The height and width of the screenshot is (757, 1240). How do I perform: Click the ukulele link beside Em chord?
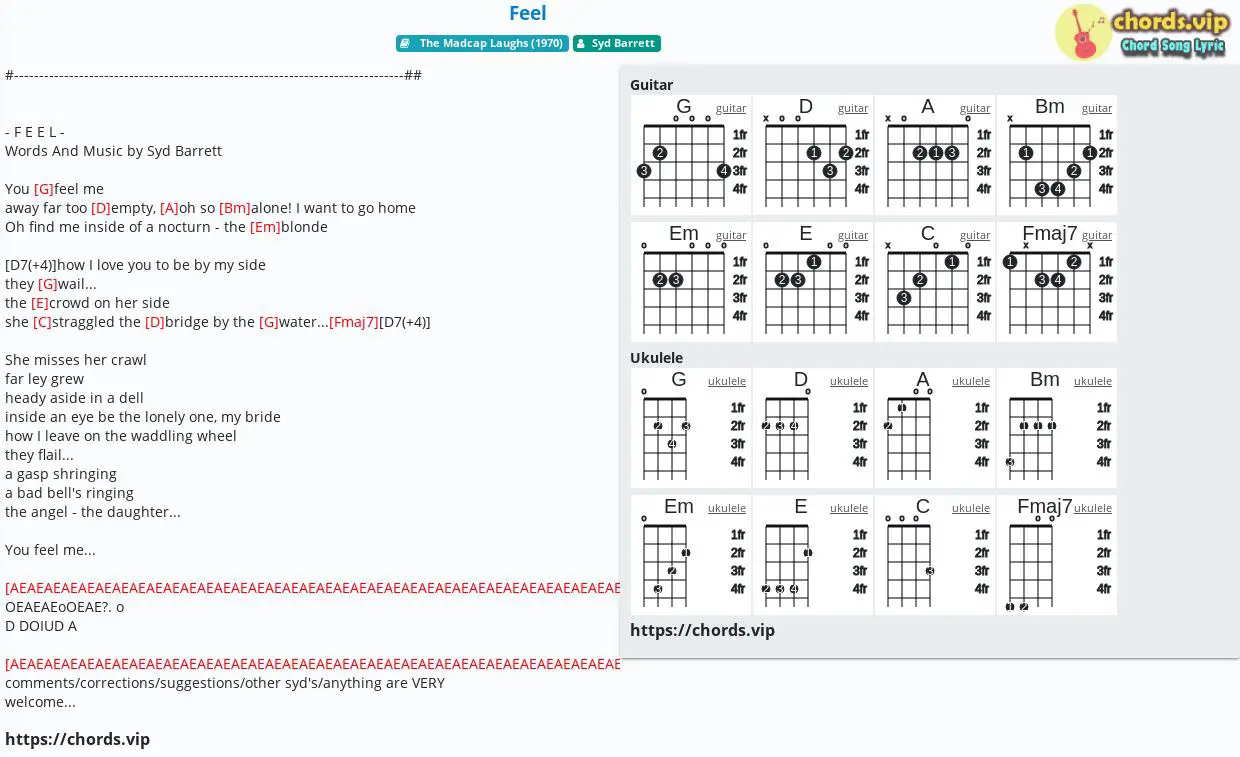tap(727, 508)
